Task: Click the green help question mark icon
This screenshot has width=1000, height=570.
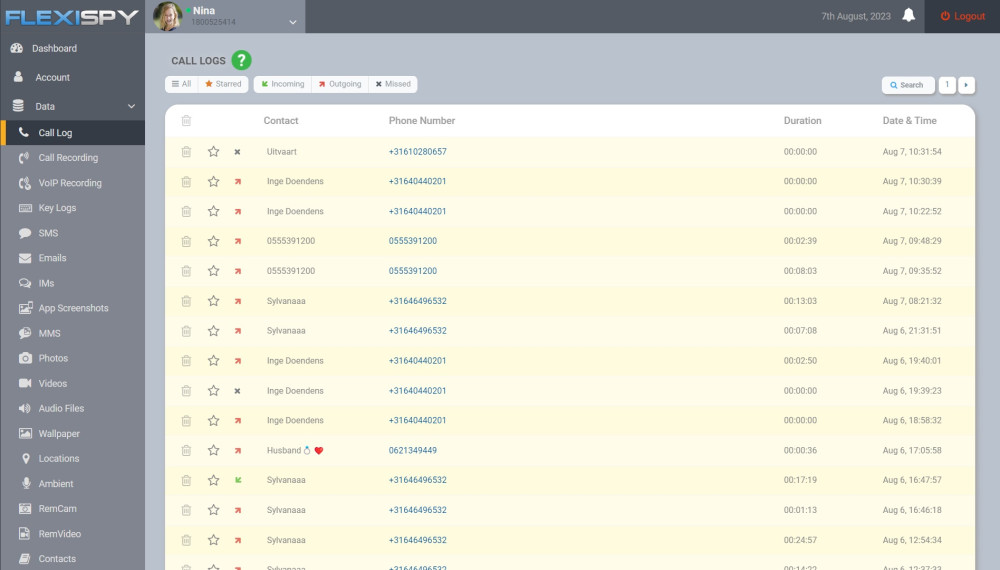Action: point(241,61)
